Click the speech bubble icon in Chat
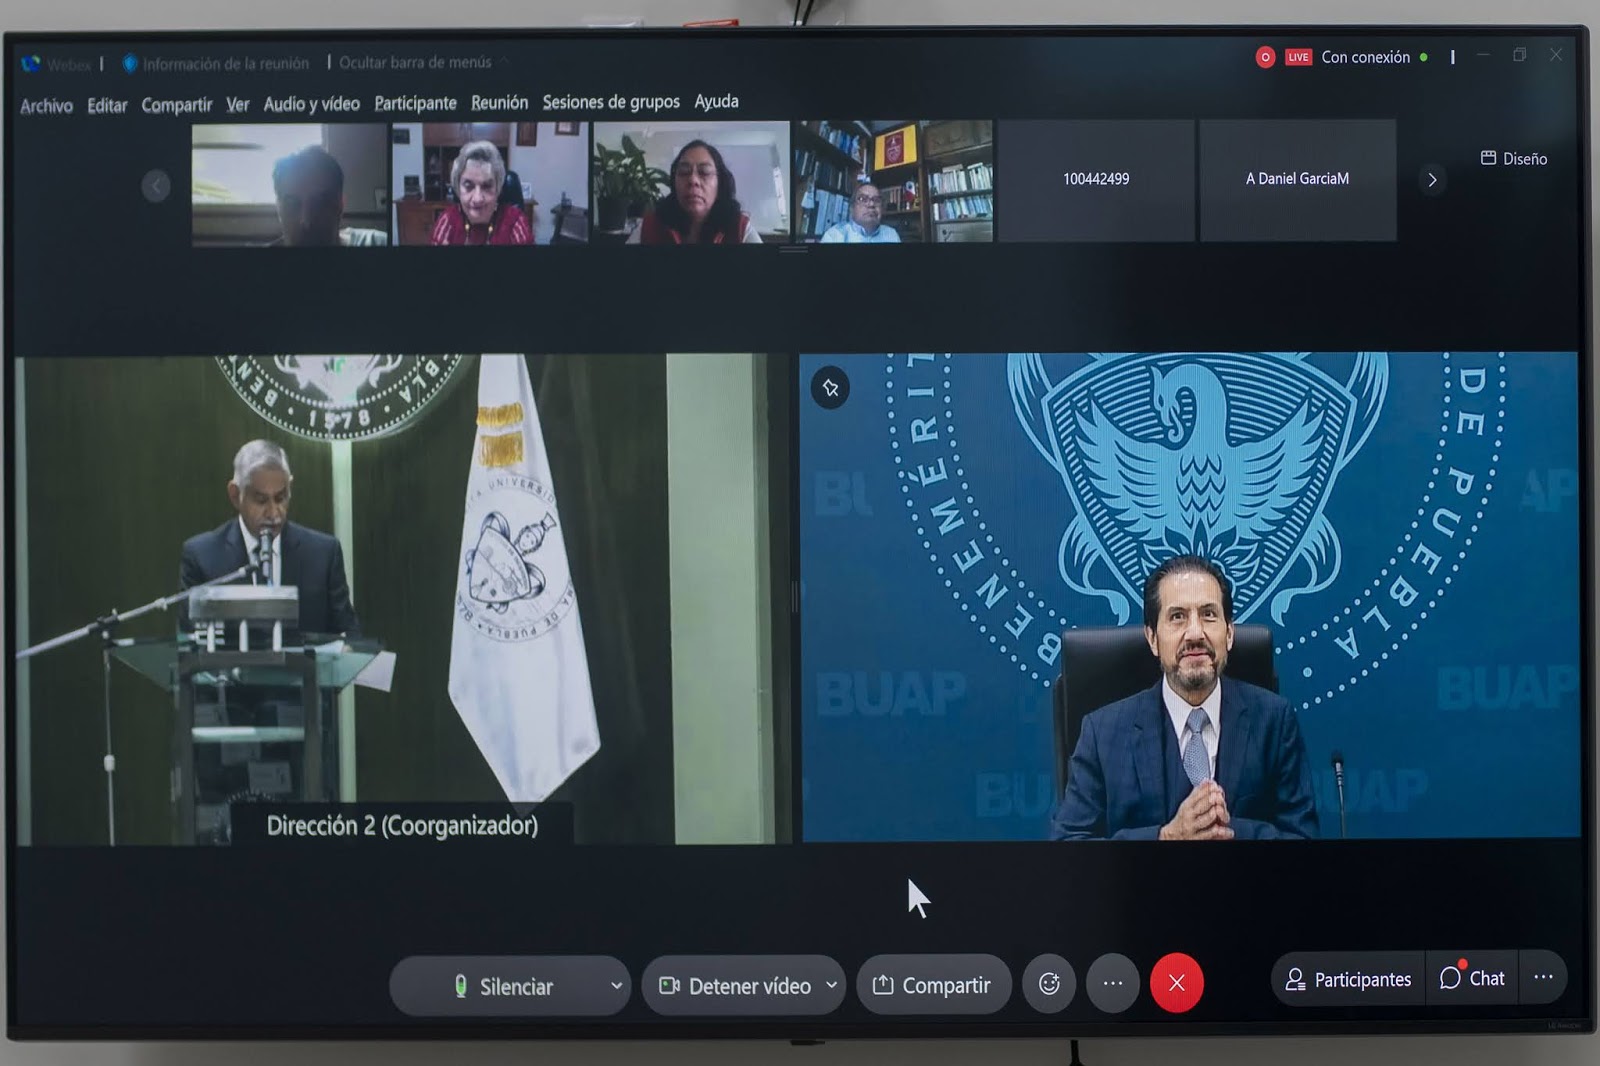 (x=1450, y=978)
